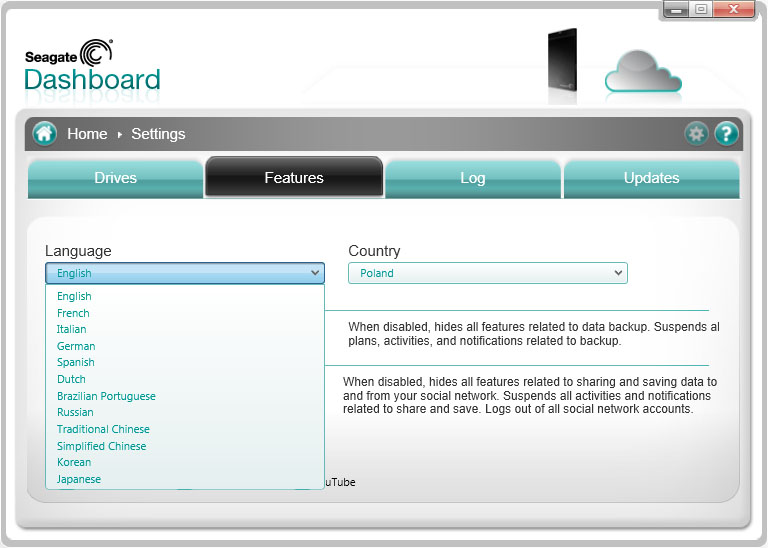The height and width of the screenshot is (548, 768).
Task: Maximize the Dashboard window
Action: pos(701,9)
